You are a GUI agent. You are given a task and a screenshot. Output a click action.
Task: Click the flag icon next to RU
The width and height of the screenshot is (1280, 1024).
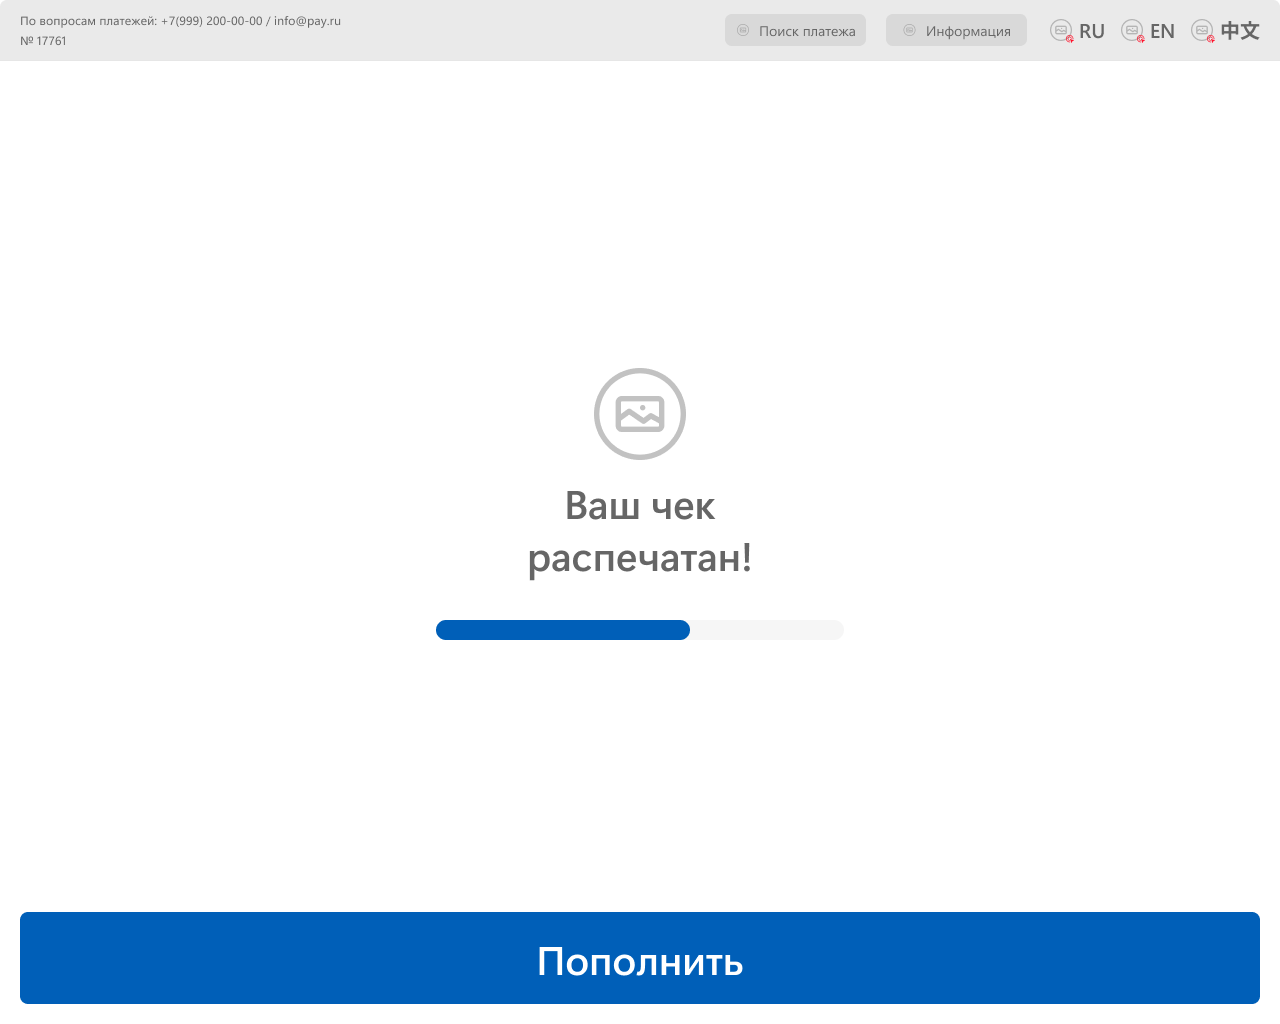tap(1059, 30)
